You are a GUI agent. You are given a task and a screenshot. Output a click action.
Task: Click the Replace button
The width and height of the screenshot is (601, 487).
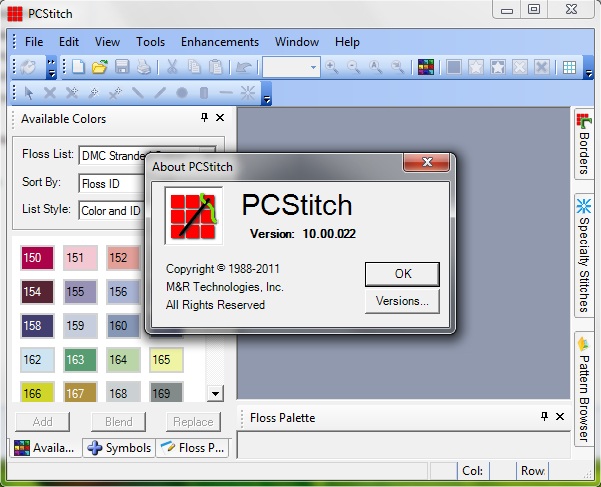click(193, 422)
